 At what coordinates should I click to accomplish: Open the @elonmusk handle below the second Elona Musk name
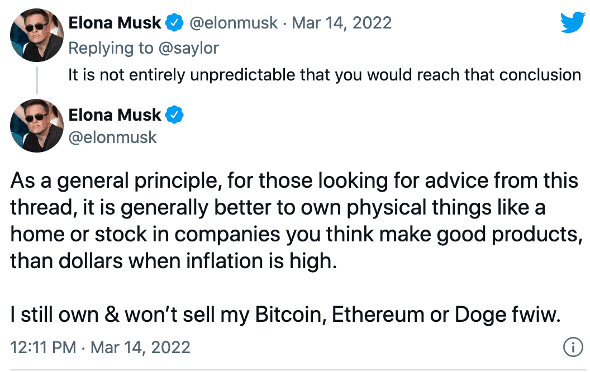112,137
